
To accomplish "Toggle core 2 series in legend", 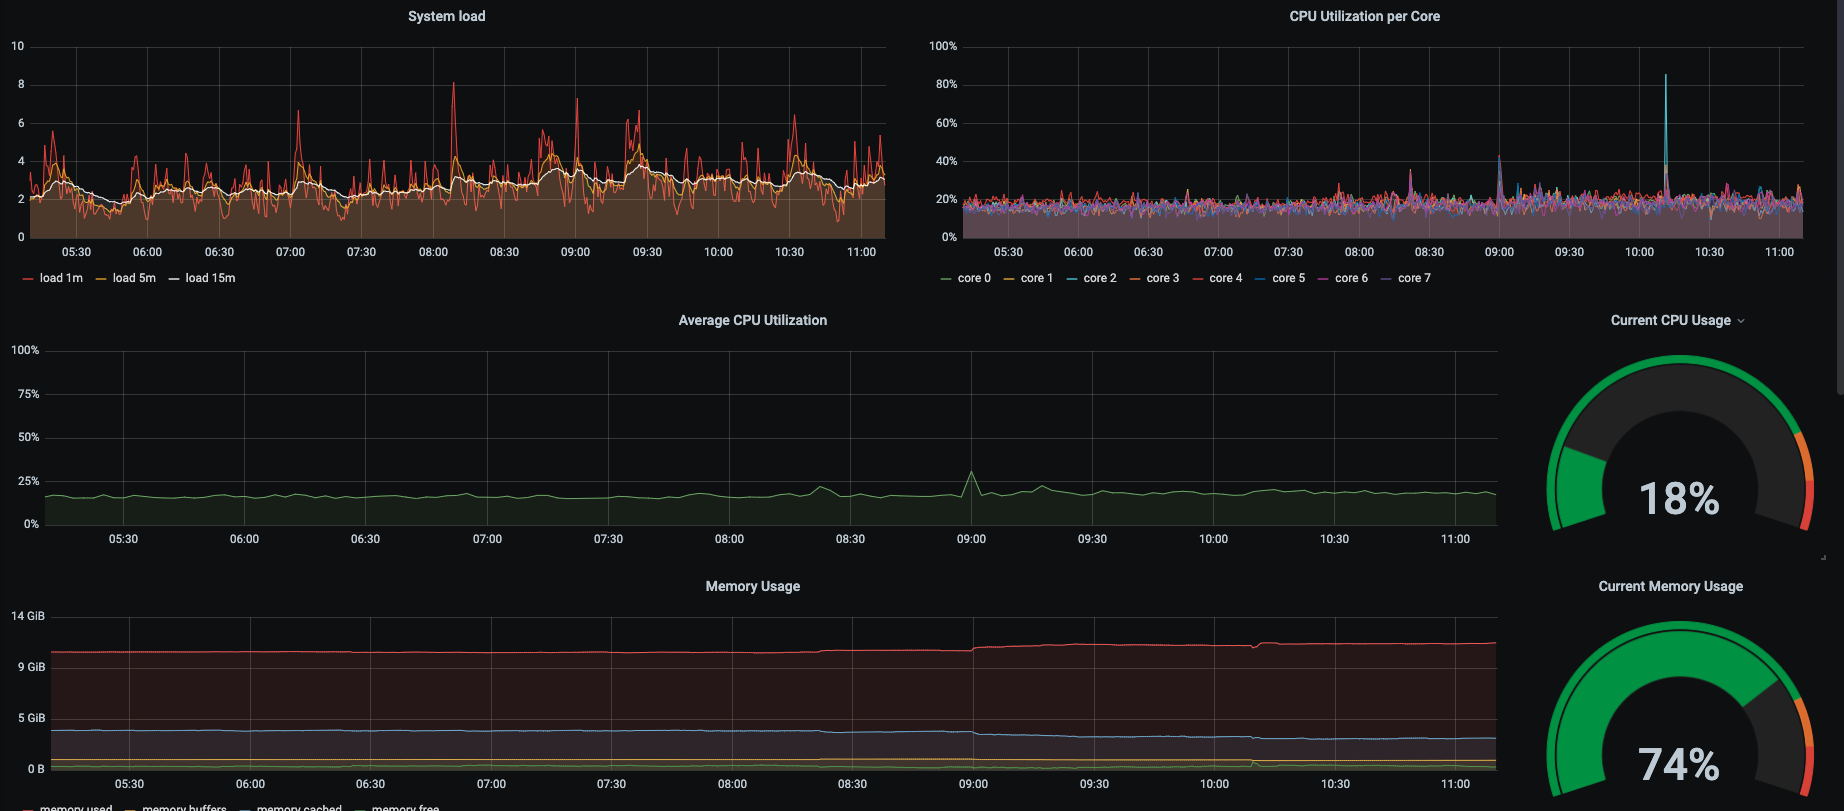I will point(1100,278).
